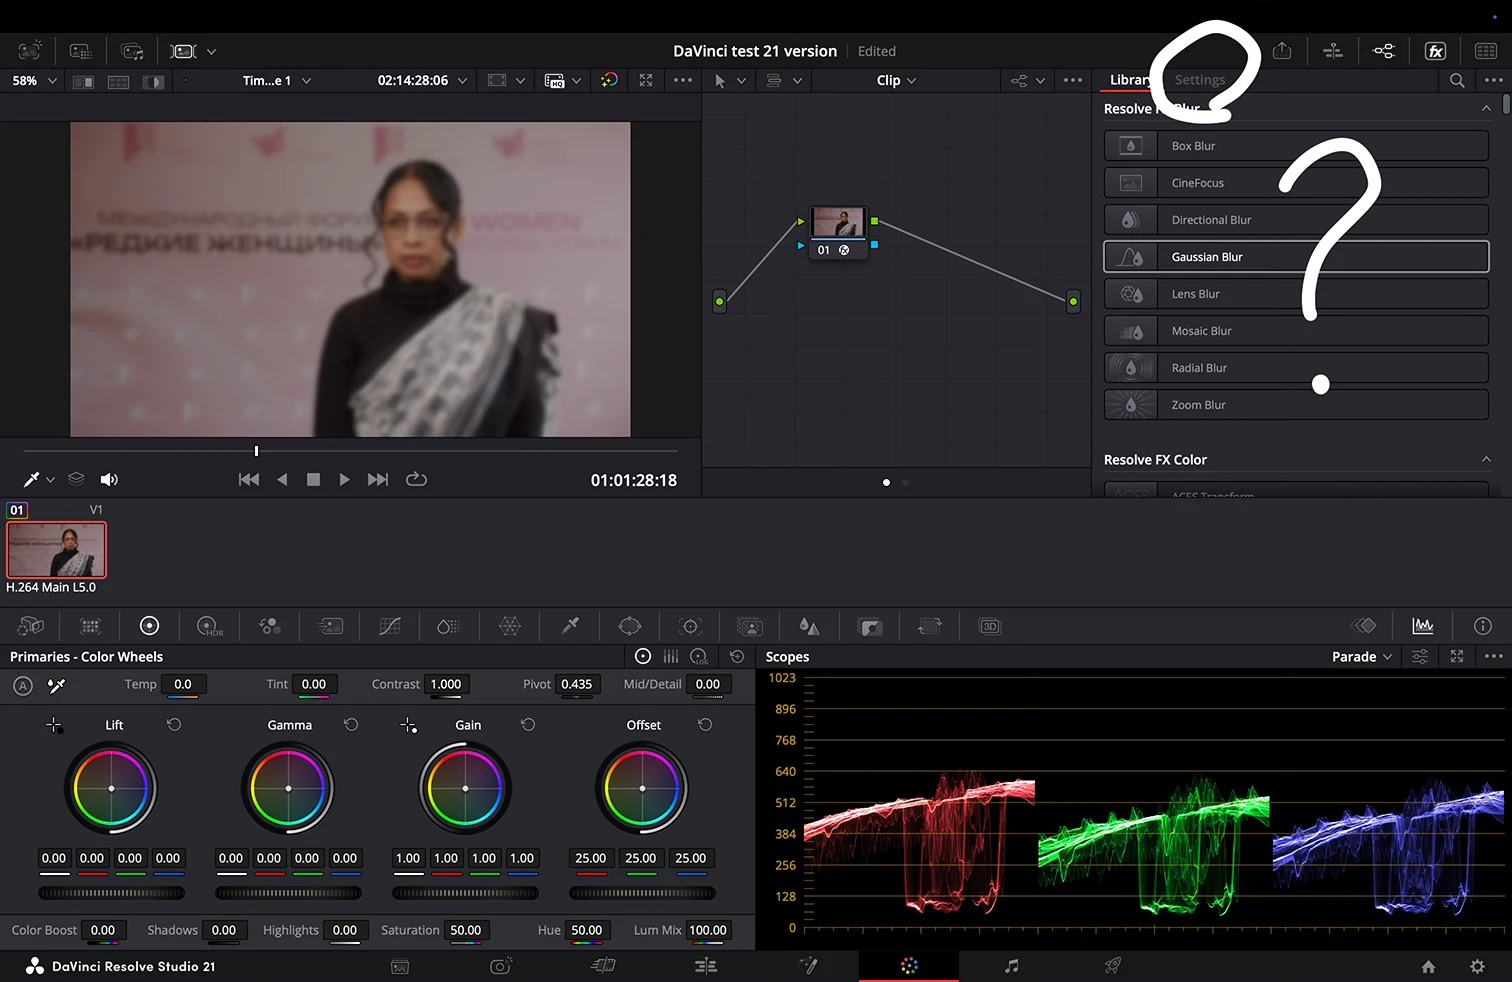Image resolution: width=1512 pixels, height=982 pixels.
Task: Select the Zoom Blur effect
Action: tap(1296, 405)
